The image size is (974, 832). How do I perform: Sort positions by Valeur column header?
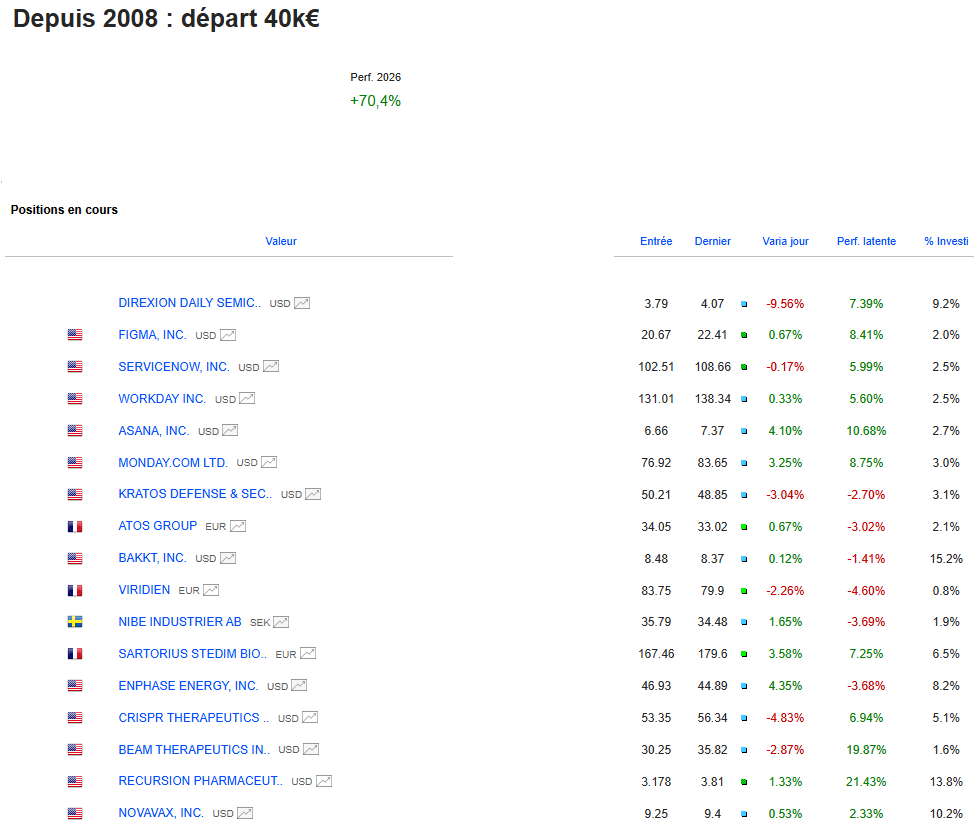(x=281, y=241)
